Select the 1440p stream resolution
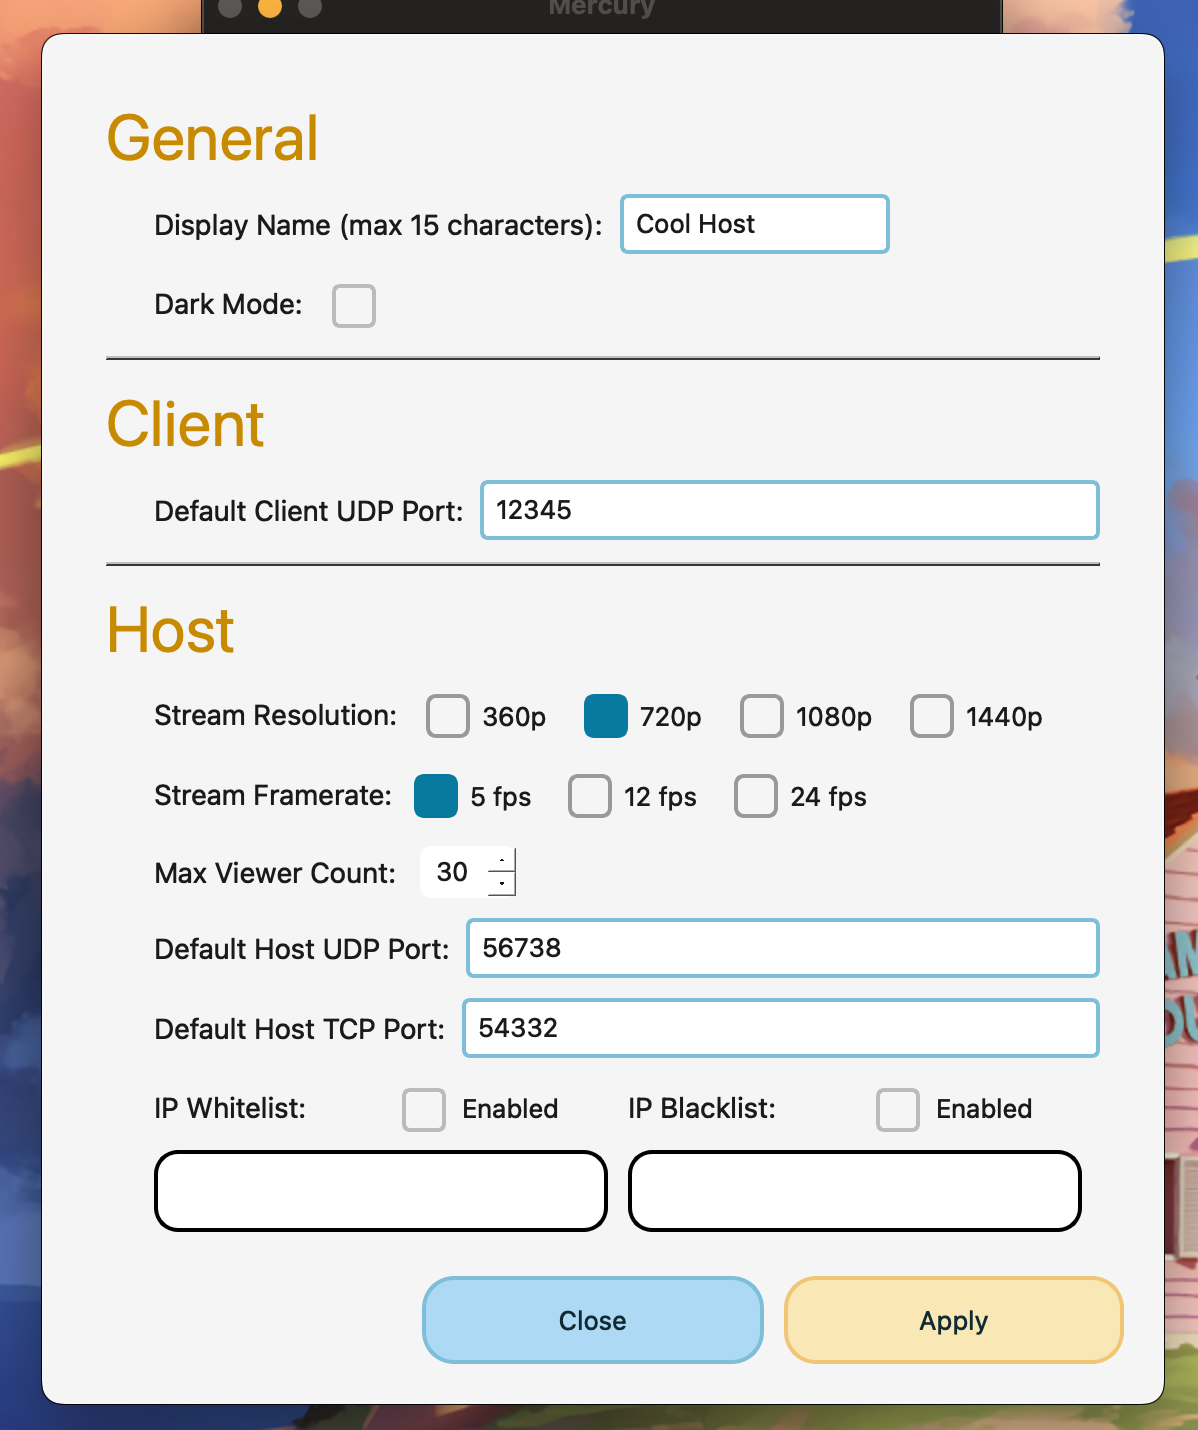The image size is (1198, 1430). 931,716
